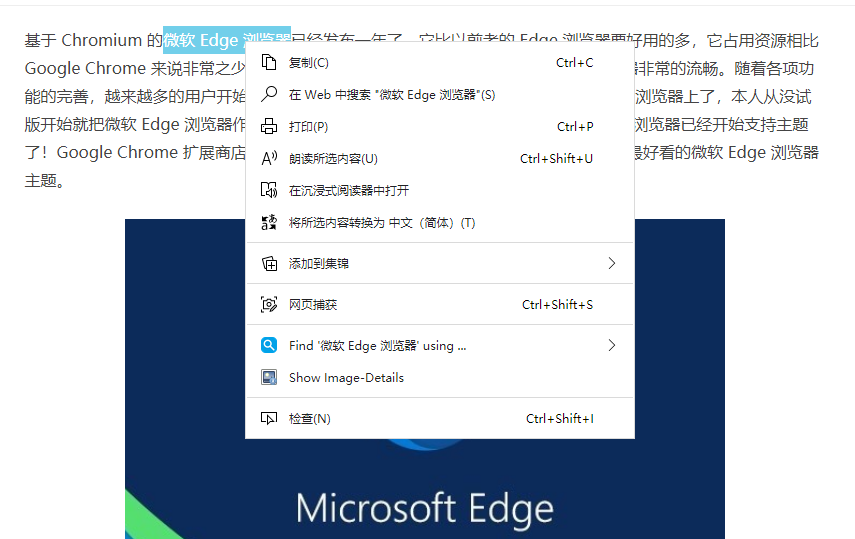This screenshot has width=855, height=539.
Task: Click the immersive reader icon
Action: tap(269, 190)
